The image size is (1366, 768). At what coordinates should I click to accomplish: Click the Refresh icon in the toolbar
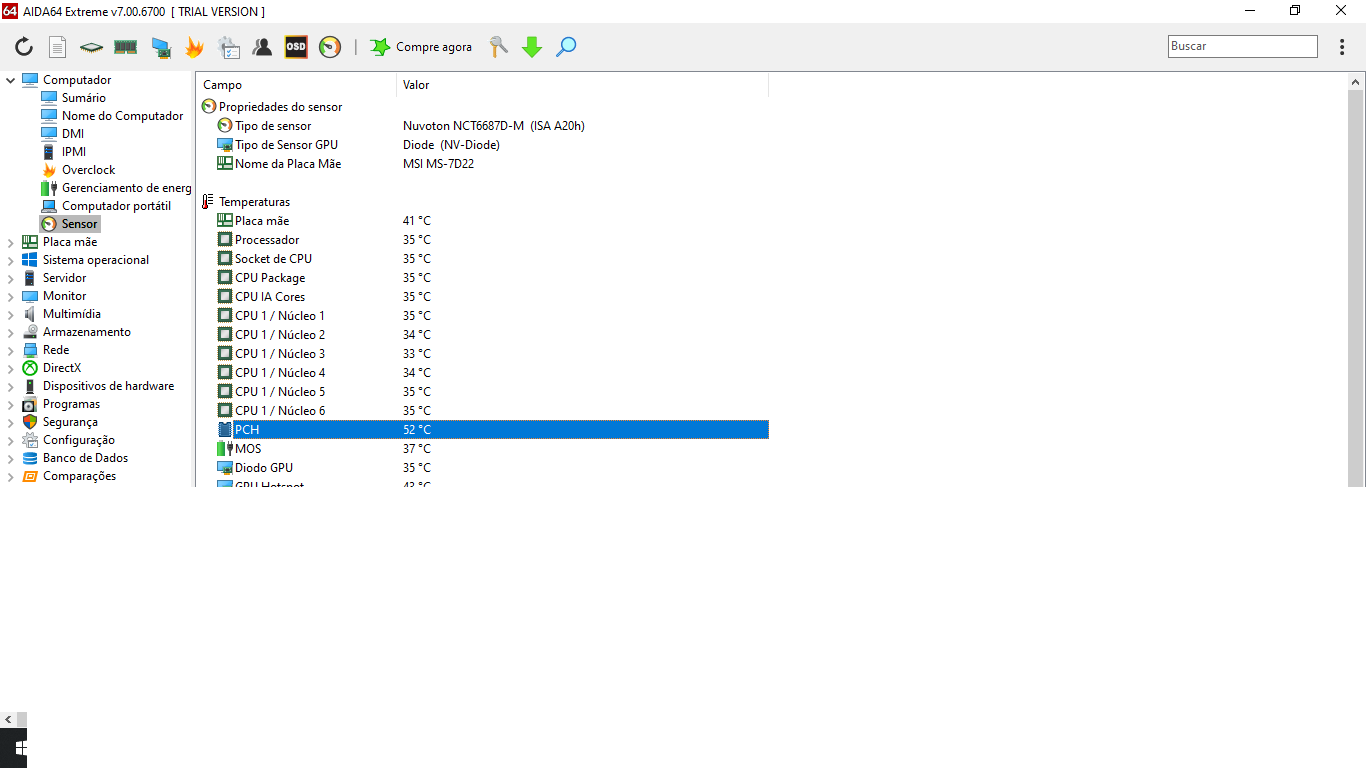[x=24, y=47]
